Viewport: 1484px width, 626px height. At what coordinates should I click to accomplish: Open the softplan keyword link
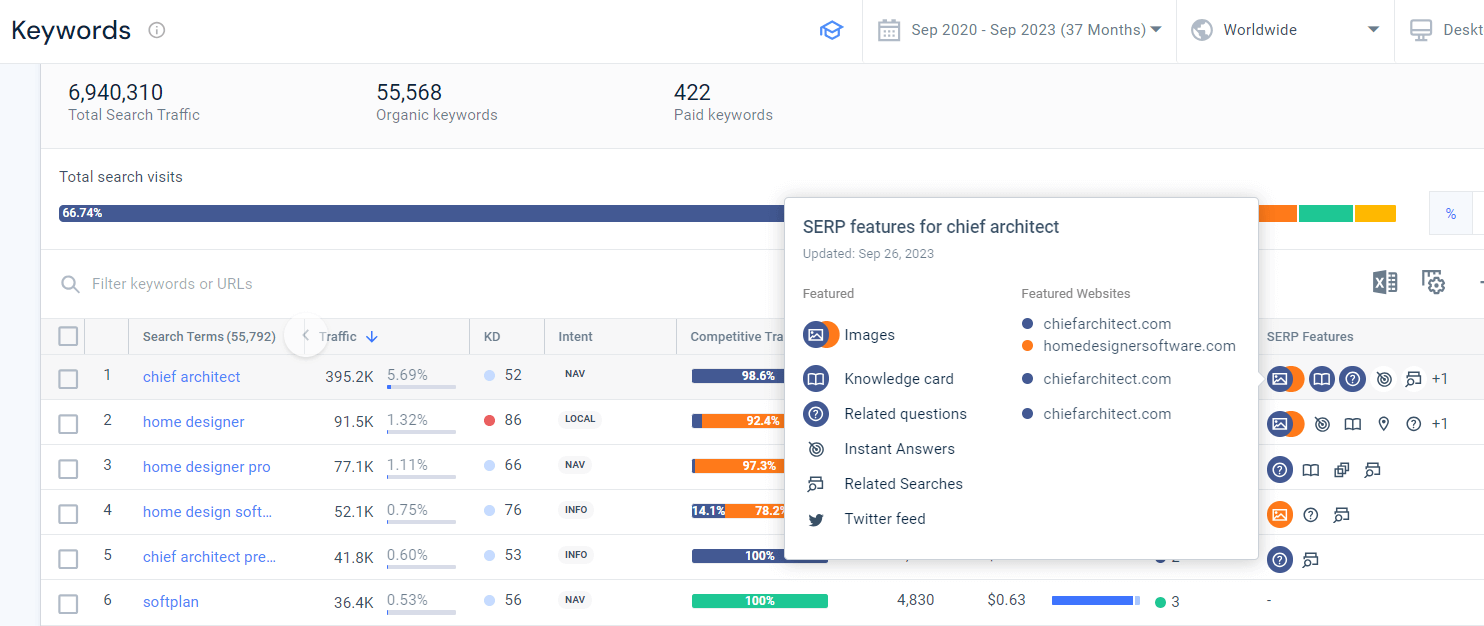(x=171, y=602)
